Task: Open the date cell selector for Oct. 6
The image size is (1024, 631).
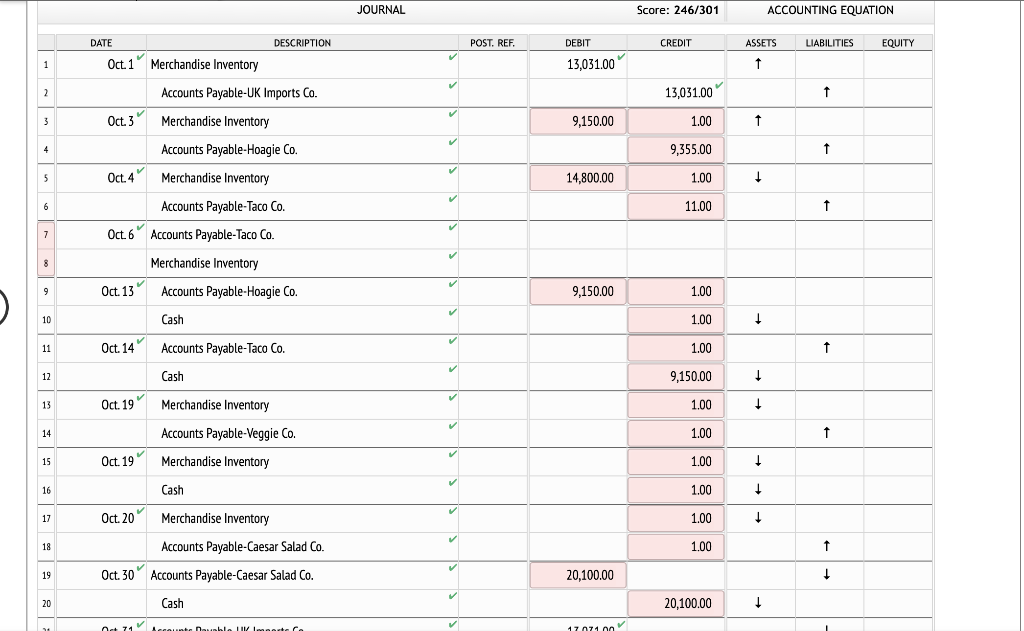Action: click(x=105, y=235)
